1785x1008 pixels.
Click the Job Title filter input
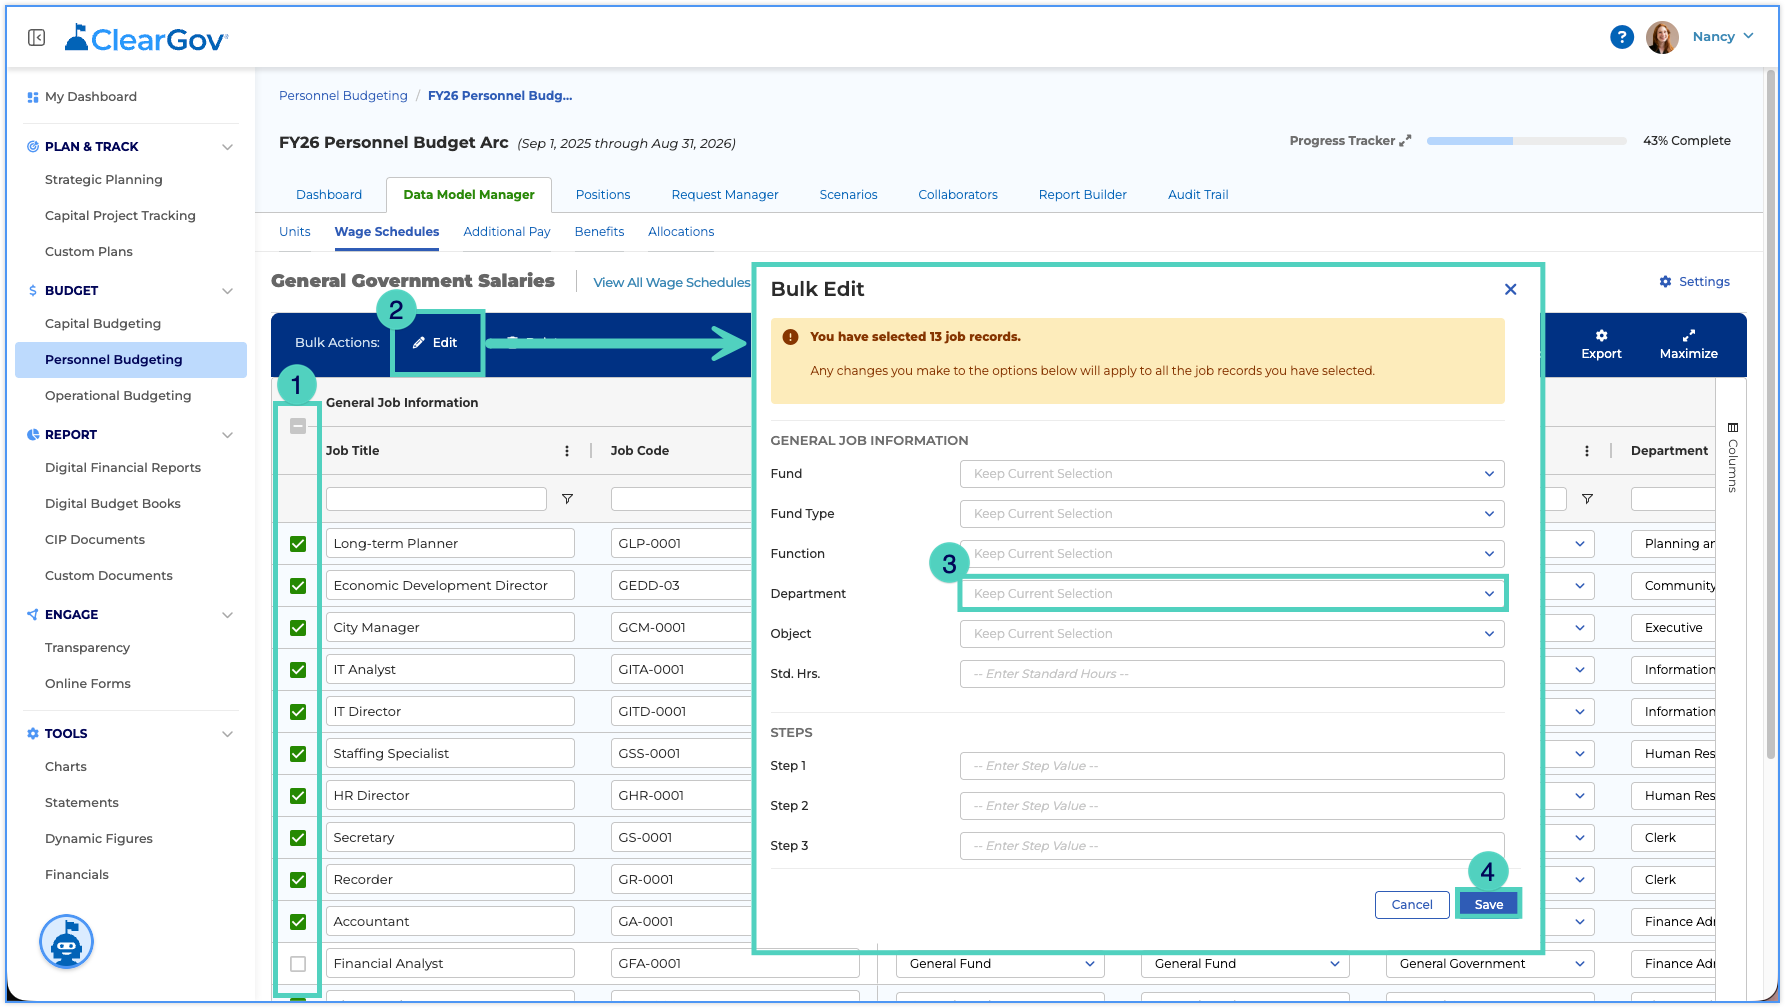[x=436, y=499]
